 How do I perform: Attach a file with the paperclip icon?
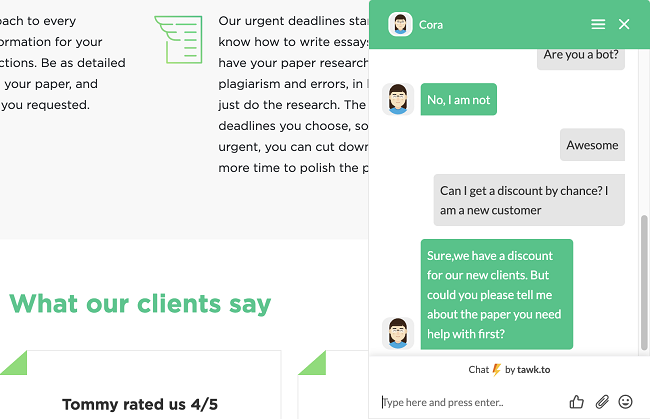(x=602, y=402)
